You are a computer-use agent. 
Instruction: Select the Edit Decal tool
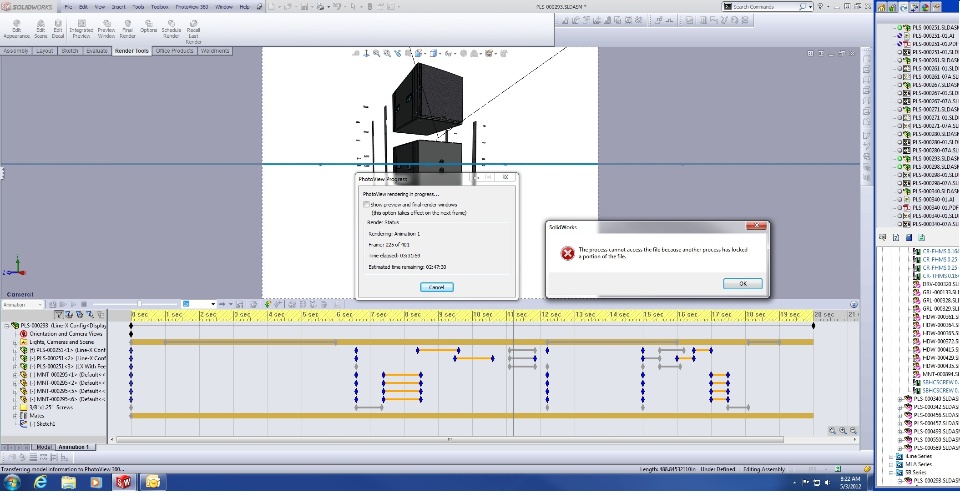(x=58, y=29)
